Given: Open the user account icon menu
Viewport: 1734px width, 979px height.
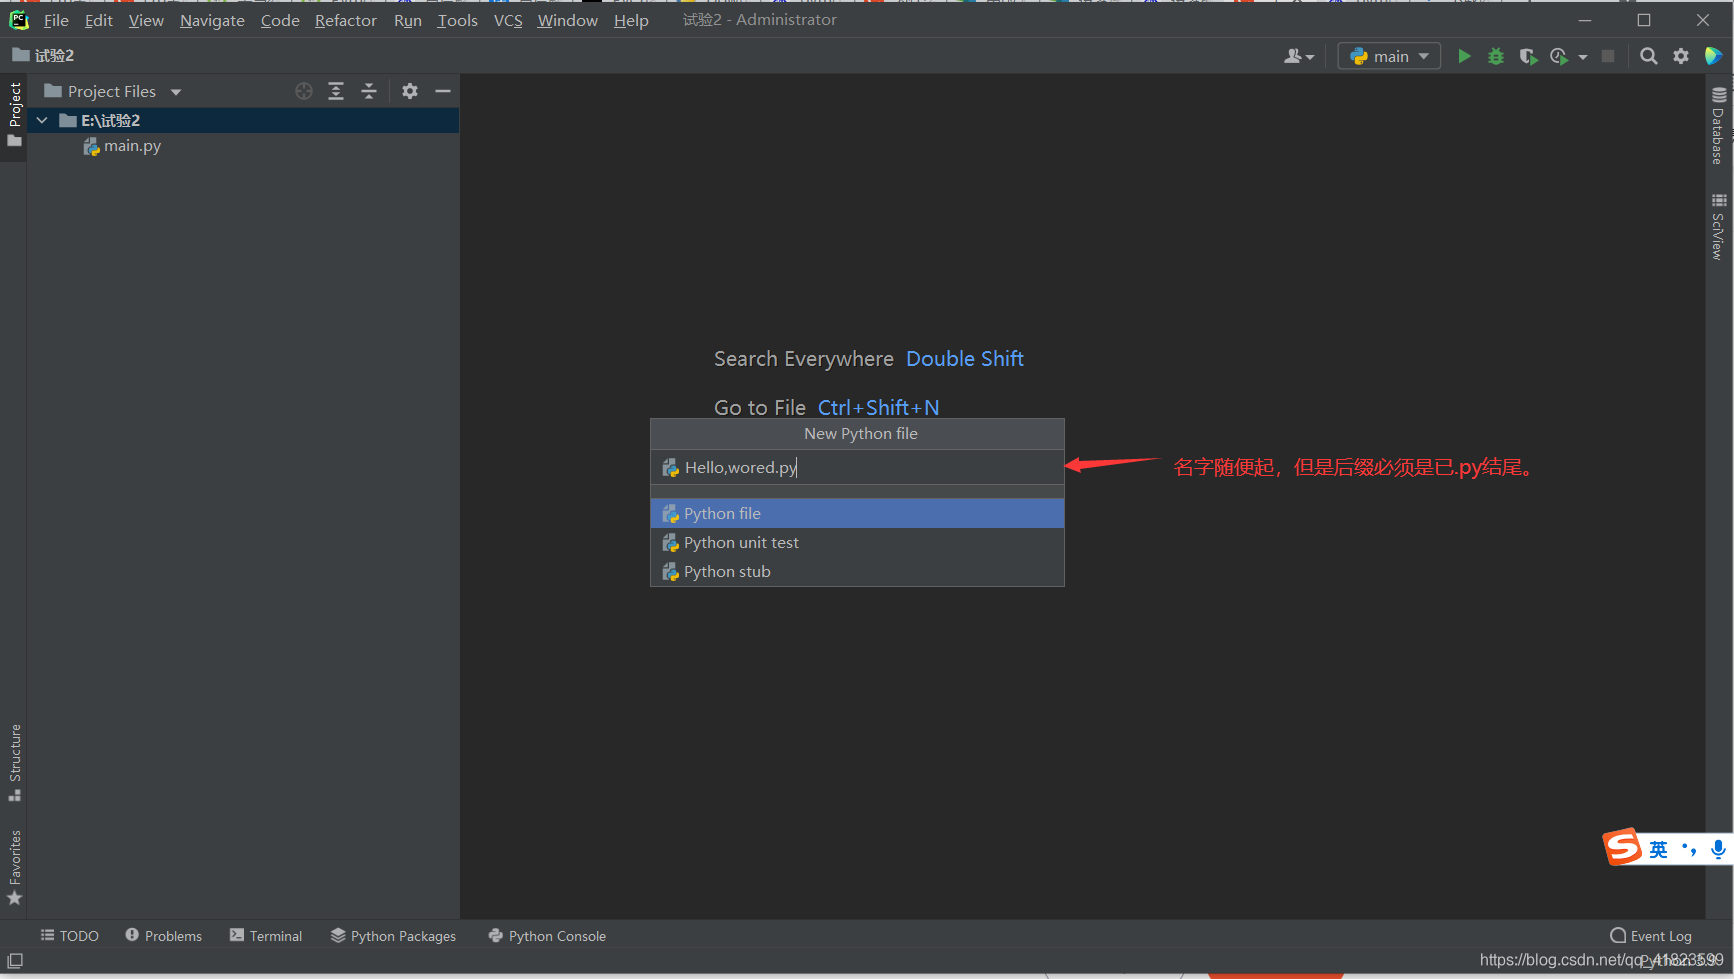Looking at the screenshot, I should click(x=1299, y=56).
